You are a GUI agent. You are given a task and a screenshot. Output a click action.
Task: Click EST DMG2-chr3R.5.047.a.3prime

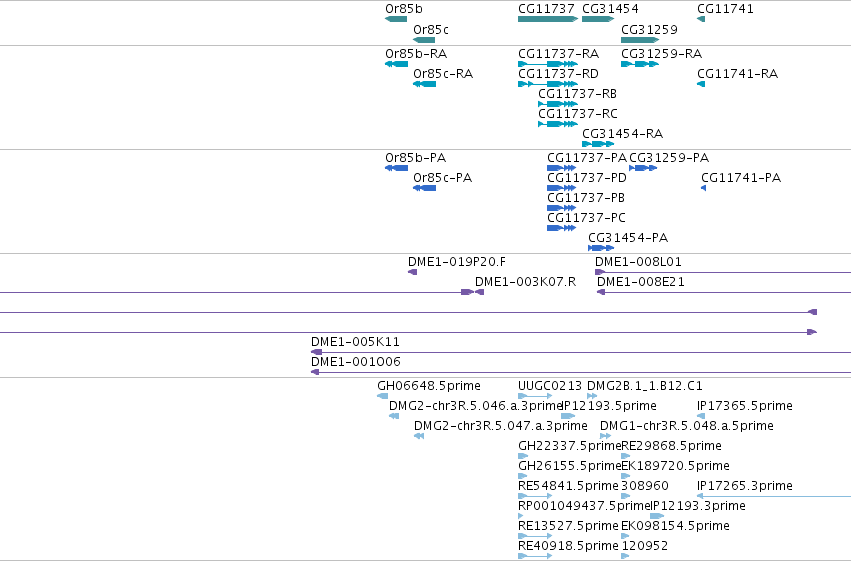click(419, 436)
